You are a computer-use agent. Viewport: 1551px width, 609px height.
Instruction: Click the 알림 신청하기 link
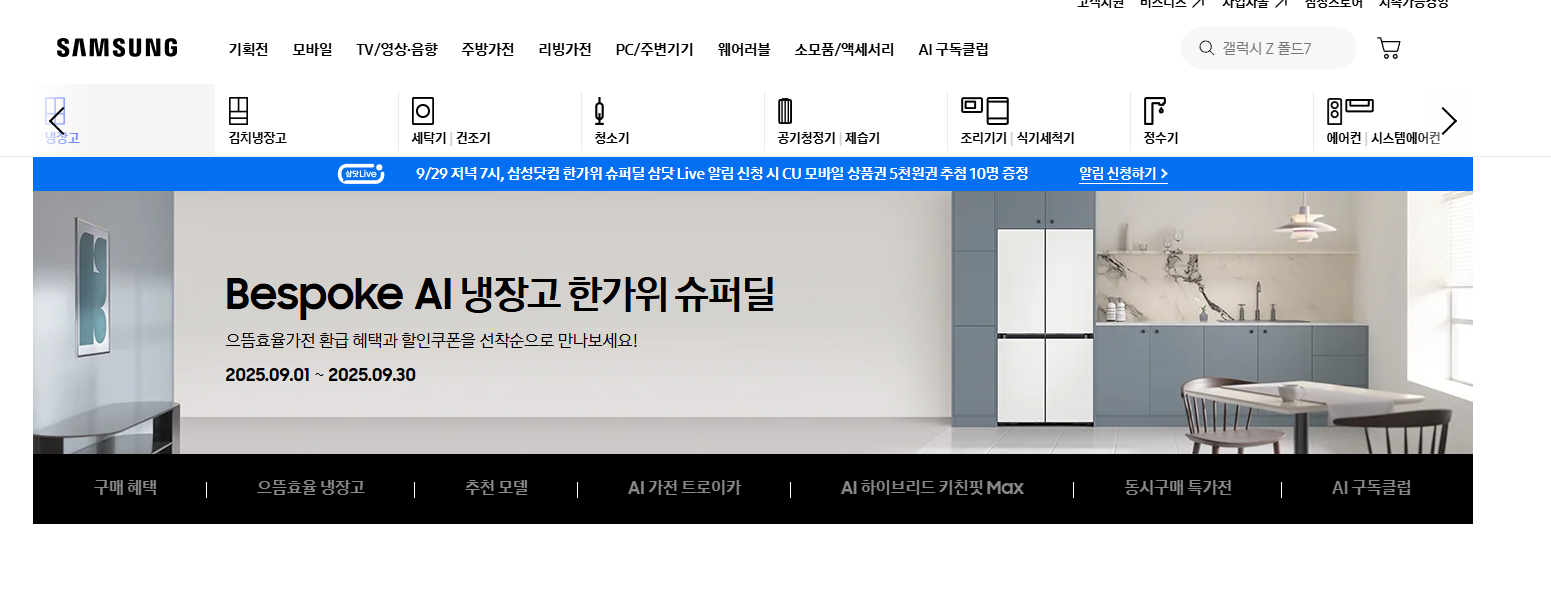click(x=1123, y=174)
